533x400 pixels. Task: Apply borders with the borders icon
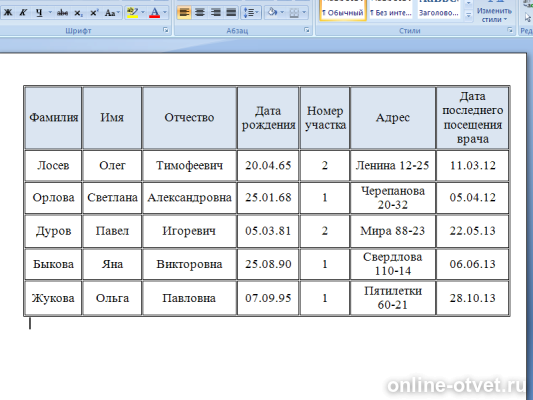click(x=294, y=13)
